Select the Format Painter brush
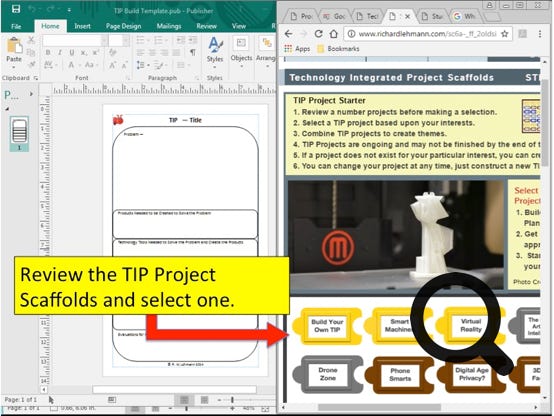The height and width of the screenshot is (416, 554). (x=32, y=65)
